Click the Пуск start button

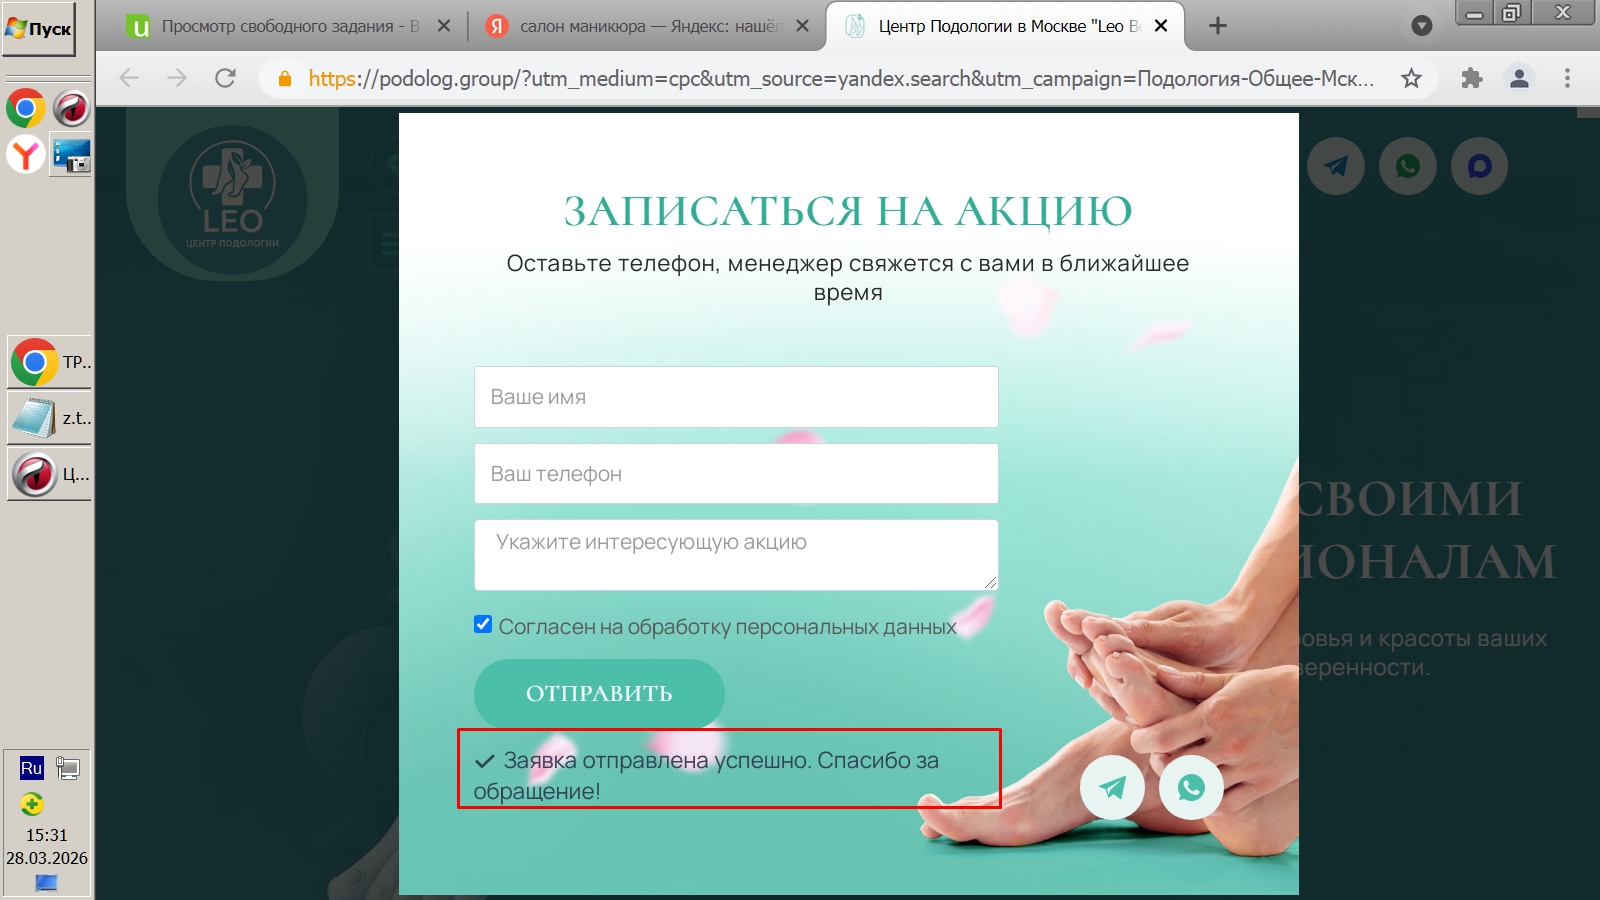(x=39, y=29)
